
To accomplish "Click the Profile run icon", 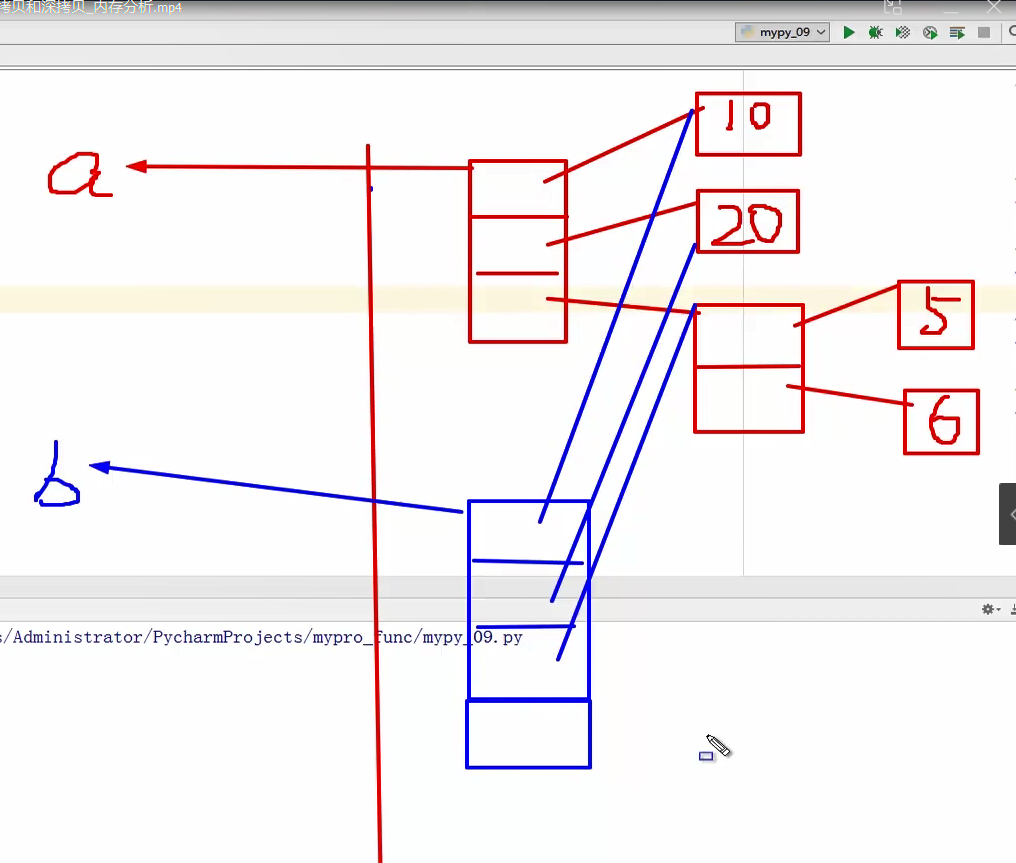I will [930, 32].
